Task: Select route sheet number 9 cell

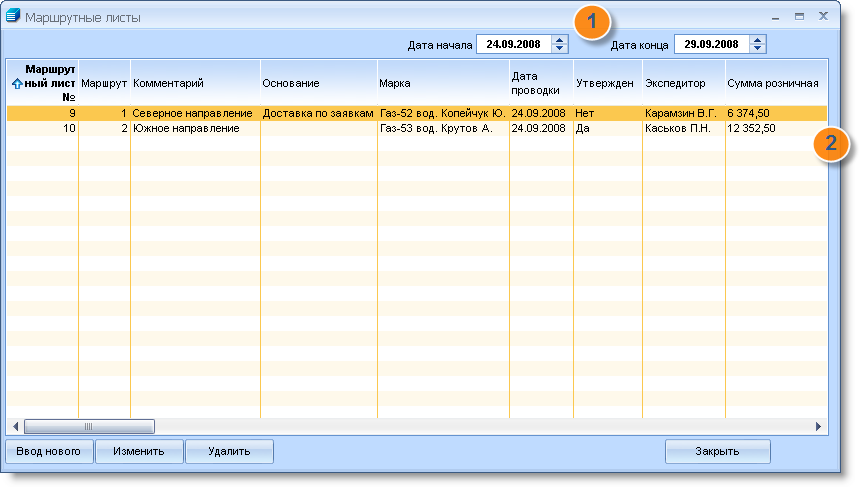Action: point(43,113)
